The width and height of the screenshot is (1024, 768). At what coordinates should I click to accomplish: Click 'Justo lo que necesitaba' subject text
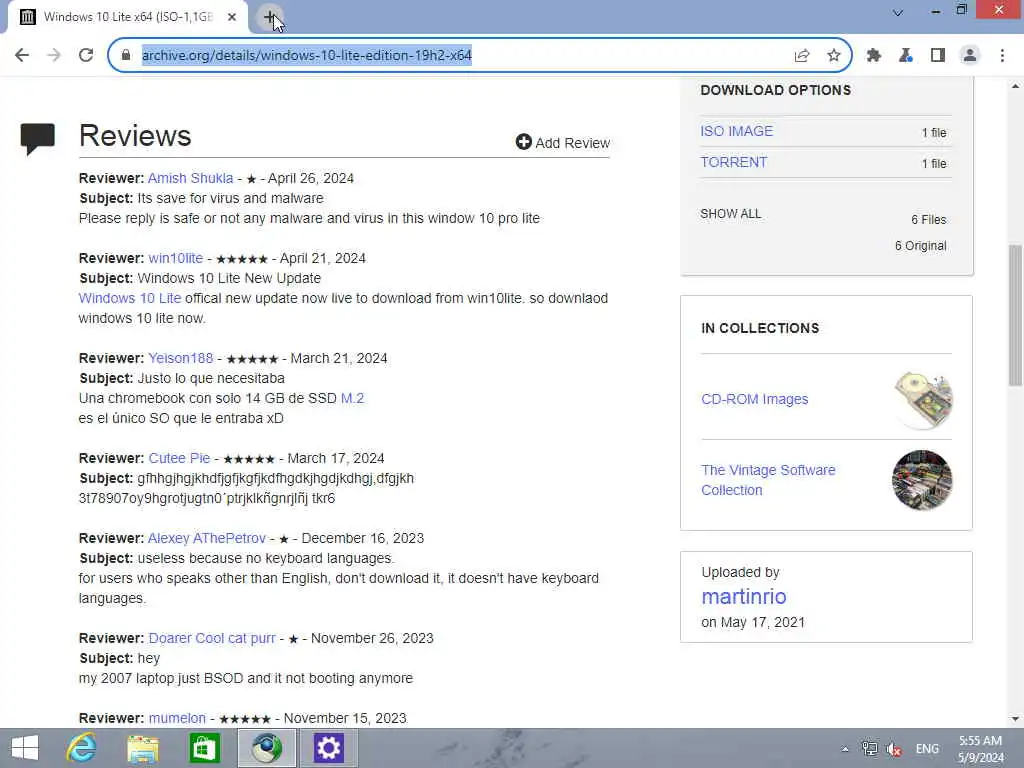211,378
